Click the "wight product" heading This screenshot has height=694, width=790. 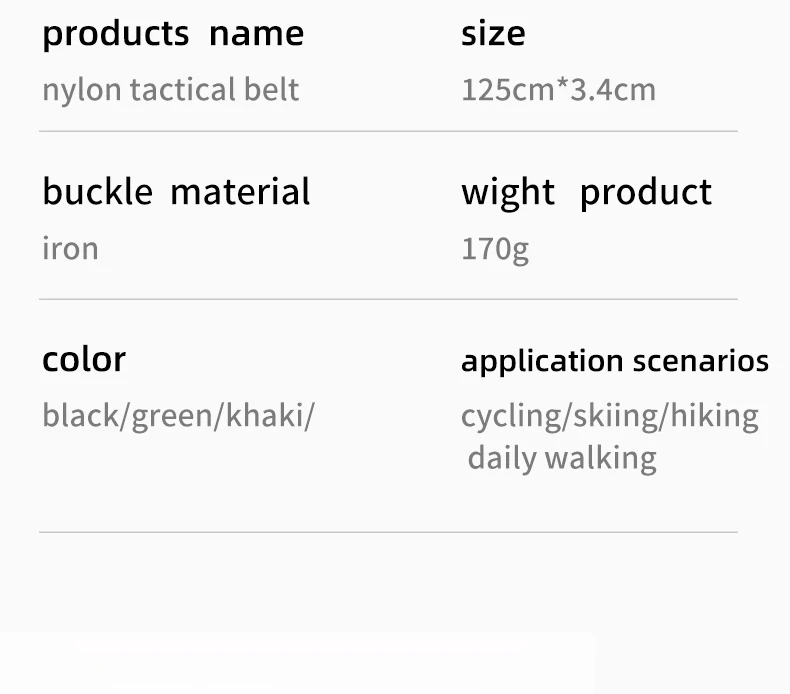pos(586,192)
